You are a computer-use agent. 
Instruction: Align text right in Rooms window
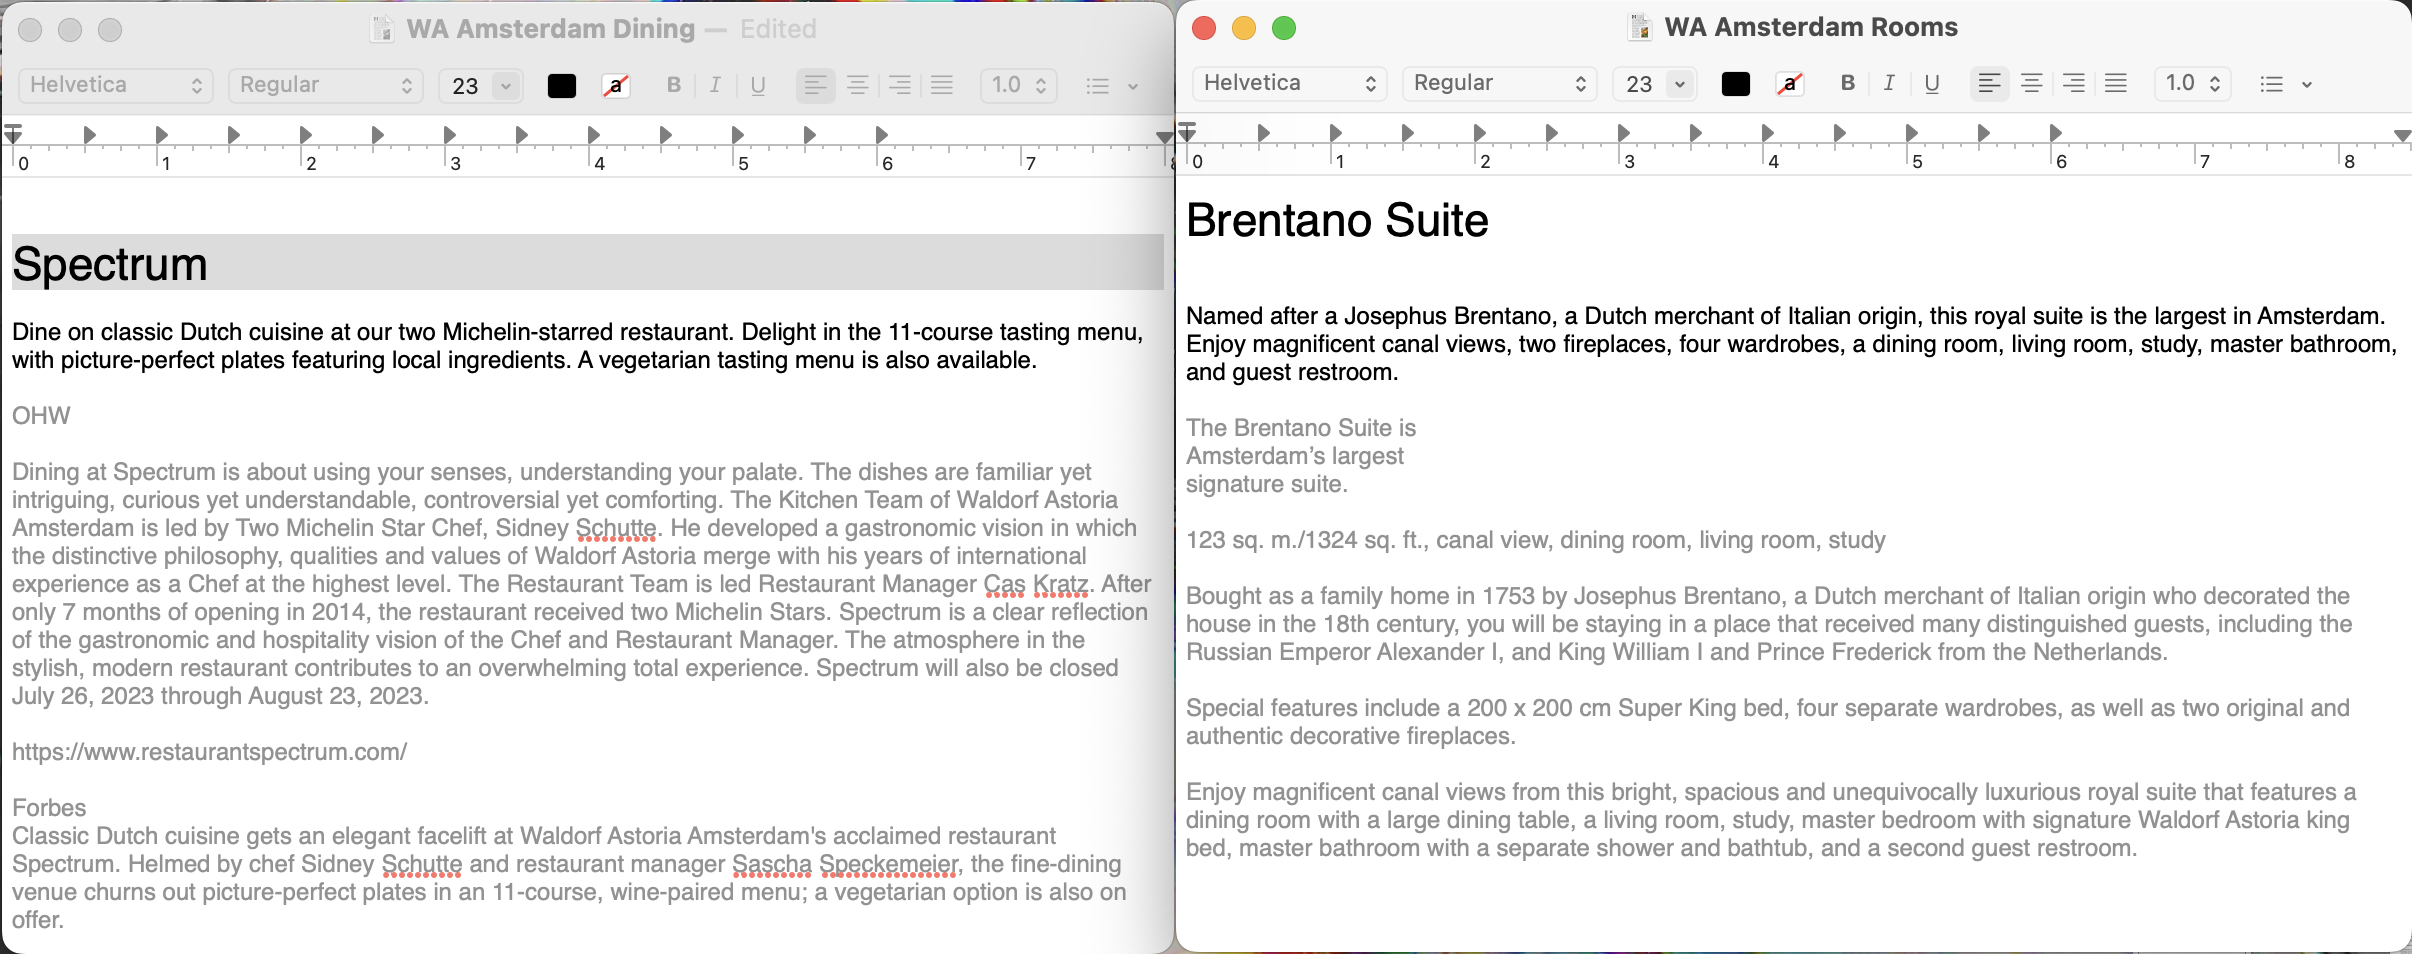pos(2074,84)
